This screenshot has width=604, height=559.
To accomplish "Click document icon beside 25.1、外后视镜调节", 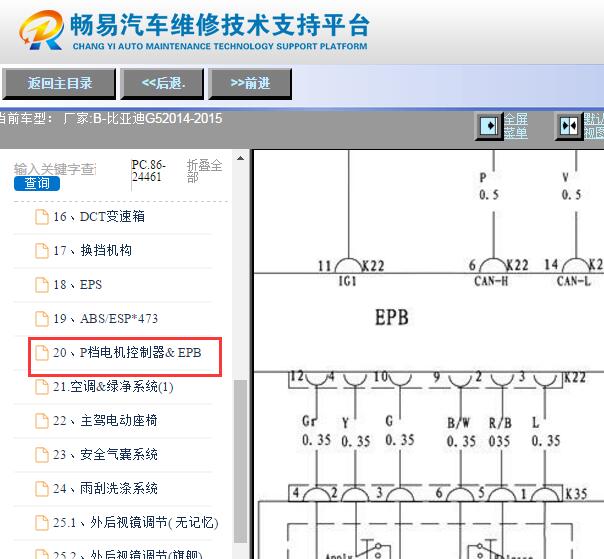I will pos(42,523).
